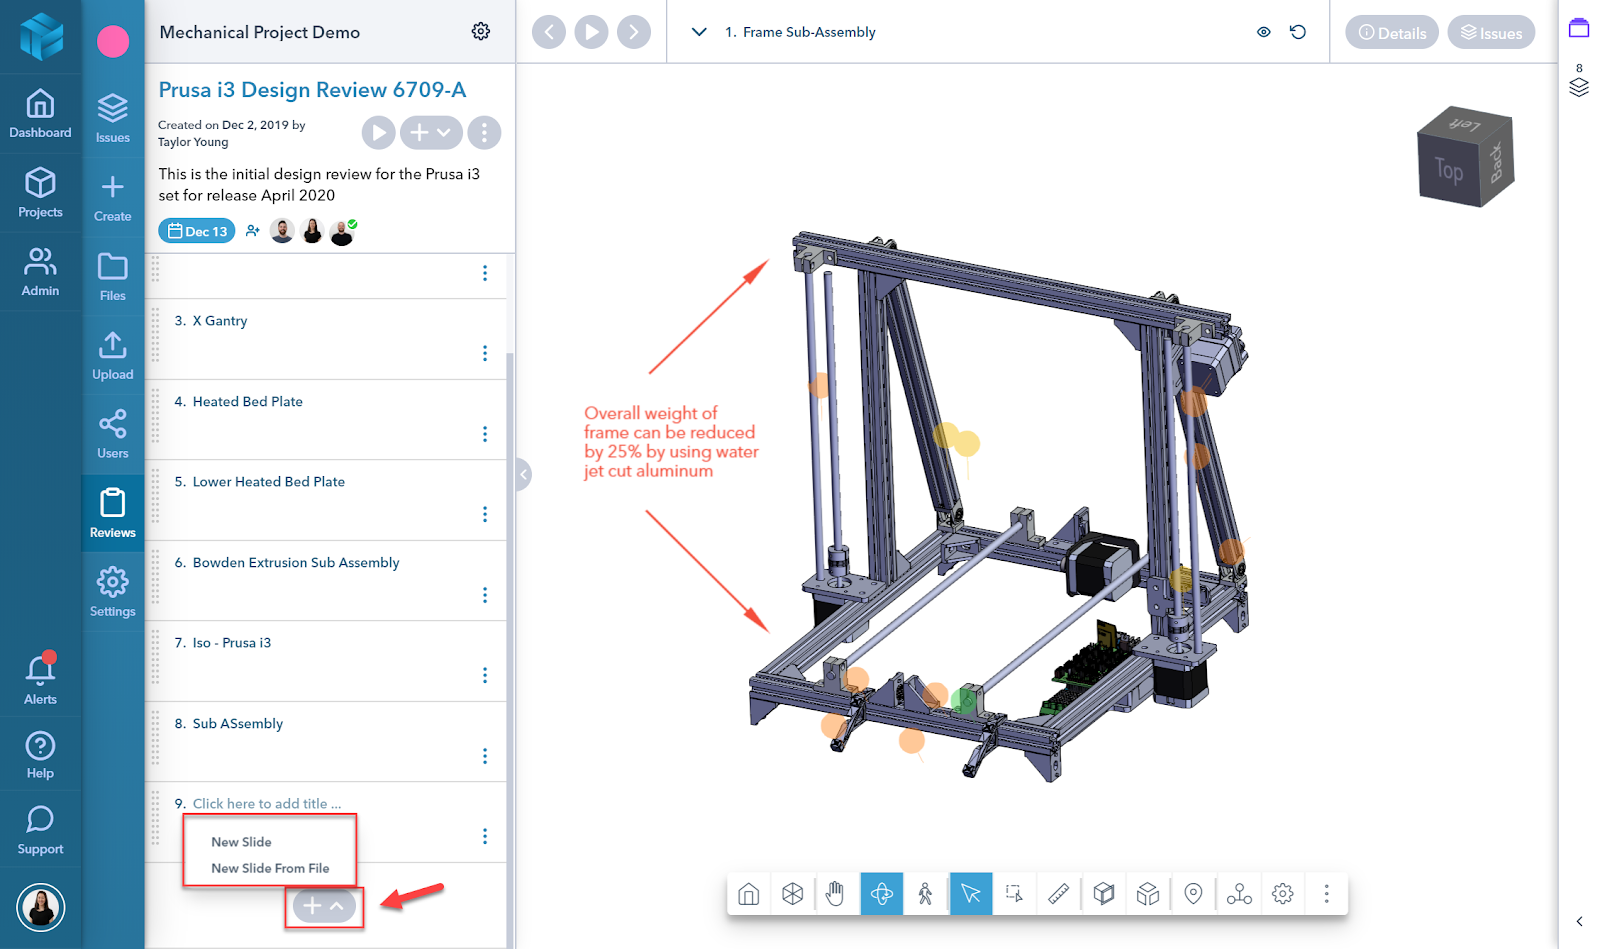The width and height of the screenshot is (1600, 949).
Task: Select slide 4. Heated Bed Plate
Action: pyautogui.click(x=326, y=420)
